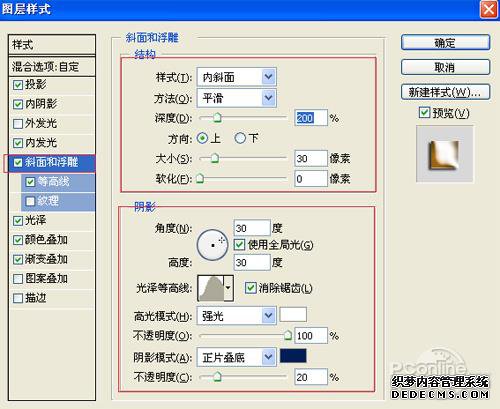
Task: Disable the 投影 drop shadow checkbox
Action: 18,85
